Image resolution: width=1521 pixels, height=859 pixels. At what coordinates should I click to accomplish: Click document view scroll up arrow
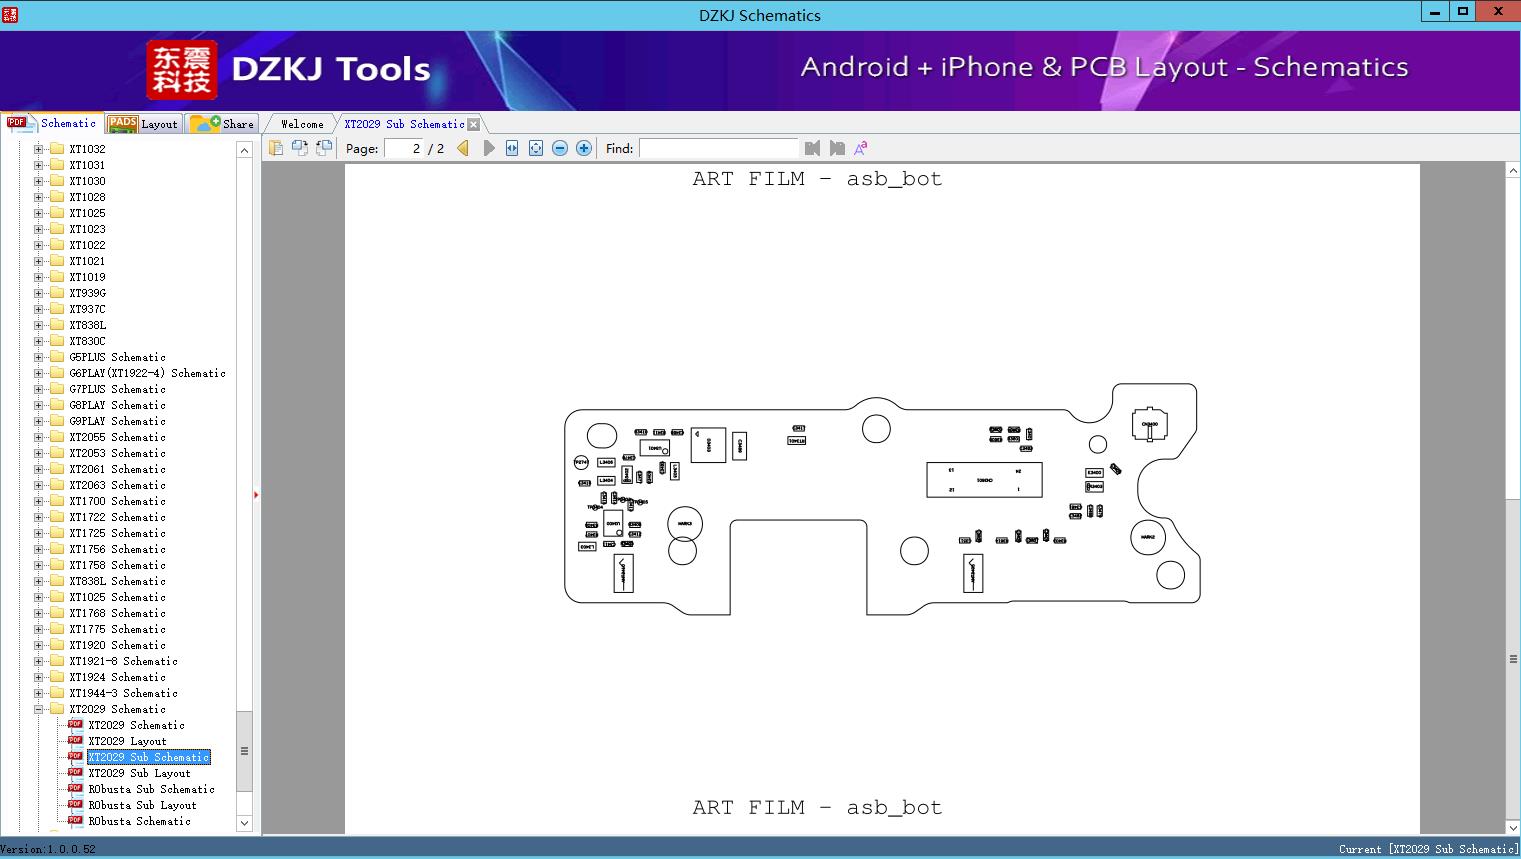[1513, 172]
